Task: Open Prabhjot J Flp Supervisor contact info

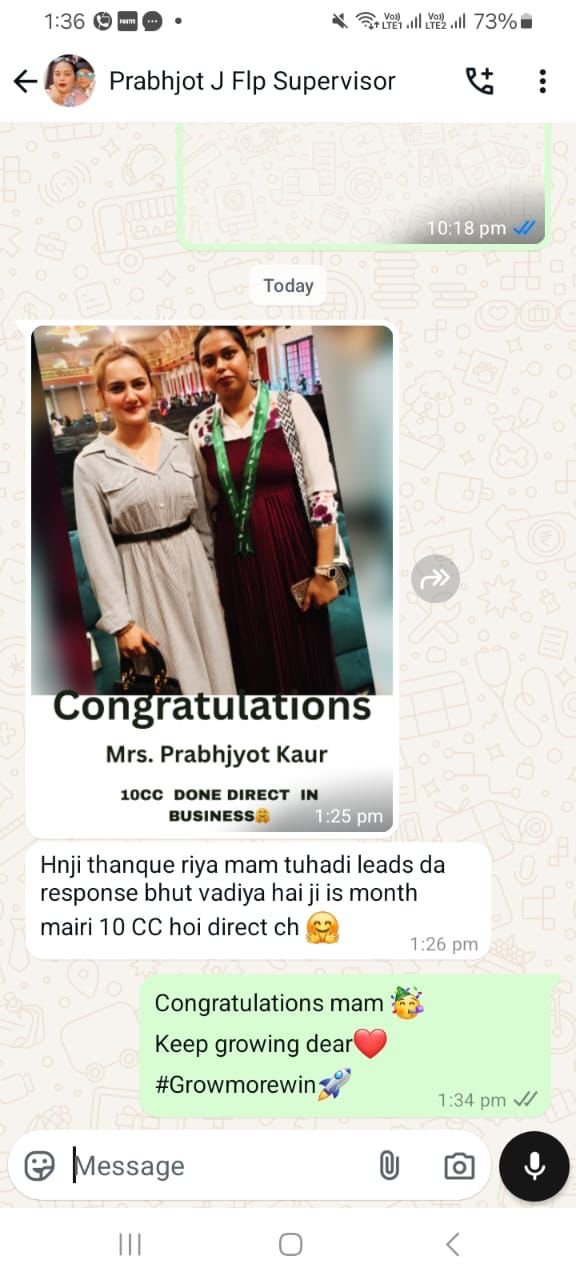Action: (252, 81)
